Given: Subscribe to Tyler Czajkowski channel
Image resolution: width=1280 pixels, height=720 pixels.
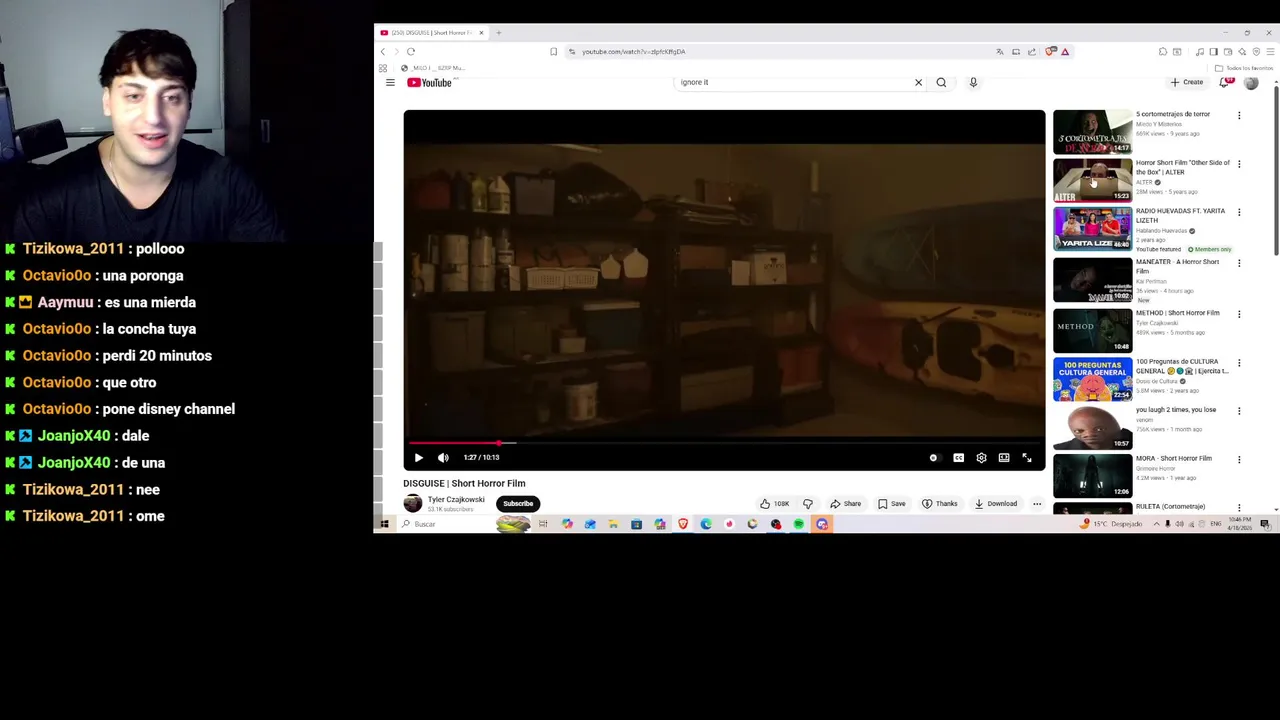Looking at the screenshot, I should pyautogui.click(x=518, y=504).
